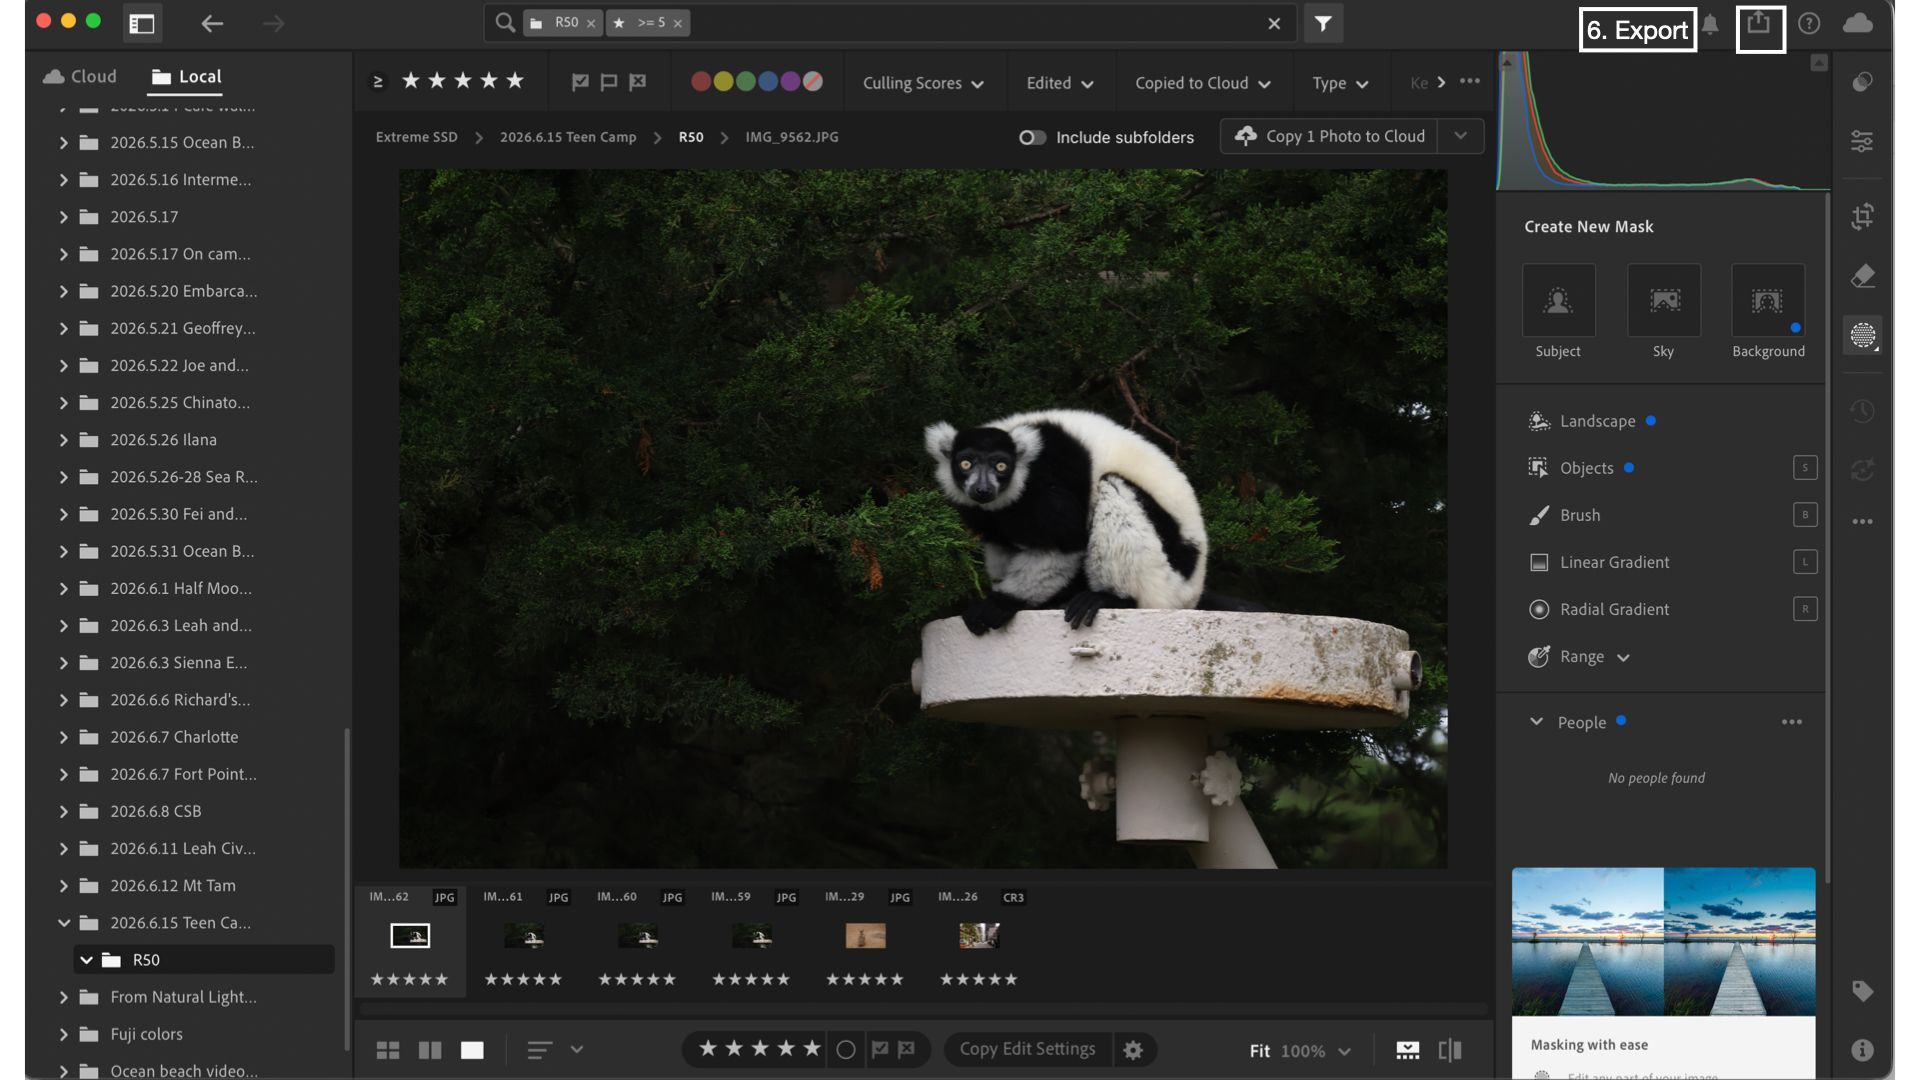Switch to photo grid view
This screenshot has width=1920, height=1080.
point(388,1050)
